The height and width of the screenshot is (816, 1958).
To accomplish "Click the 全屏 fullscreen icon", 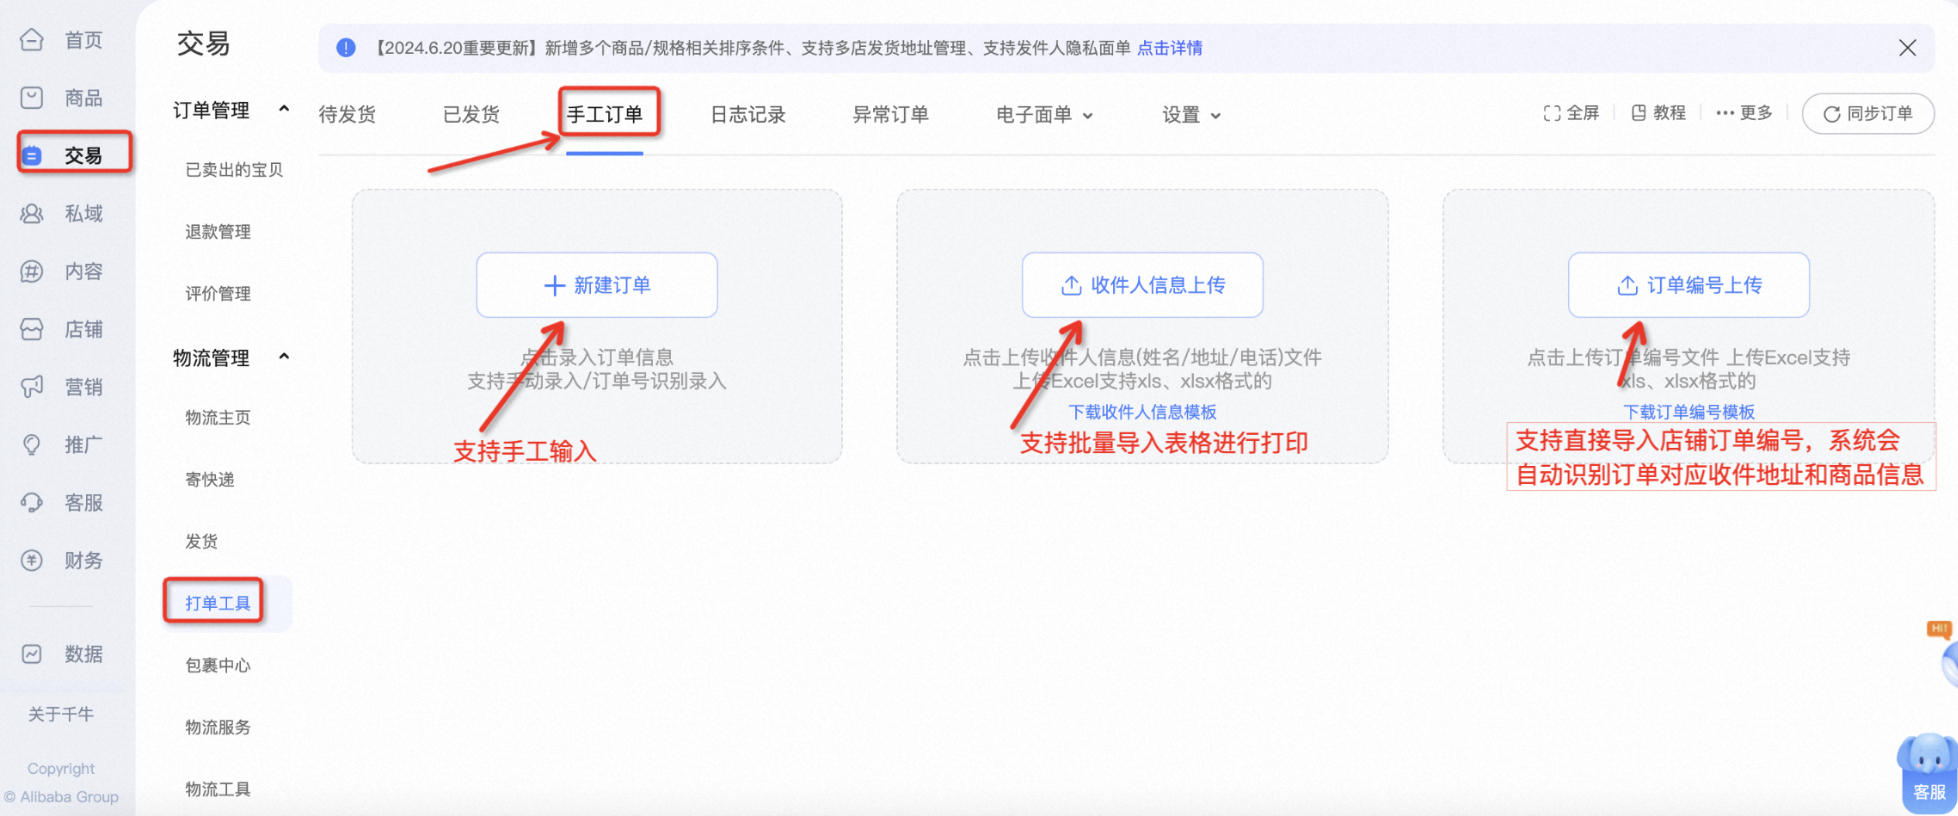I will click(1552, 113).
